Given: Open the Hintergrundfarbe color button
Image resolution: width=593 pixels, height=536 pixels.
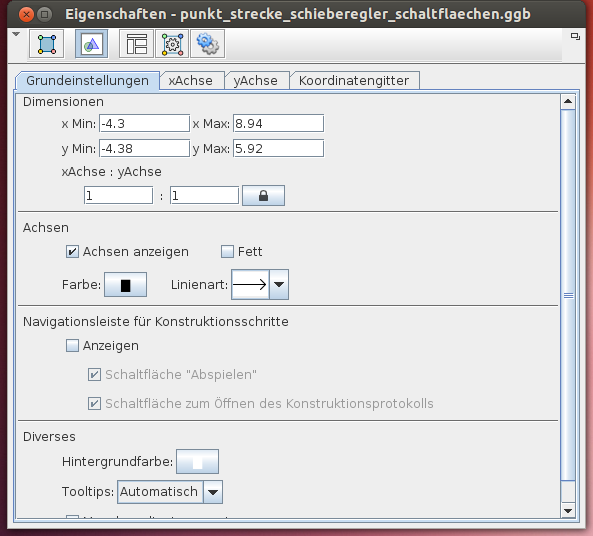Looking at the screenshot, I should coord(197,461).
